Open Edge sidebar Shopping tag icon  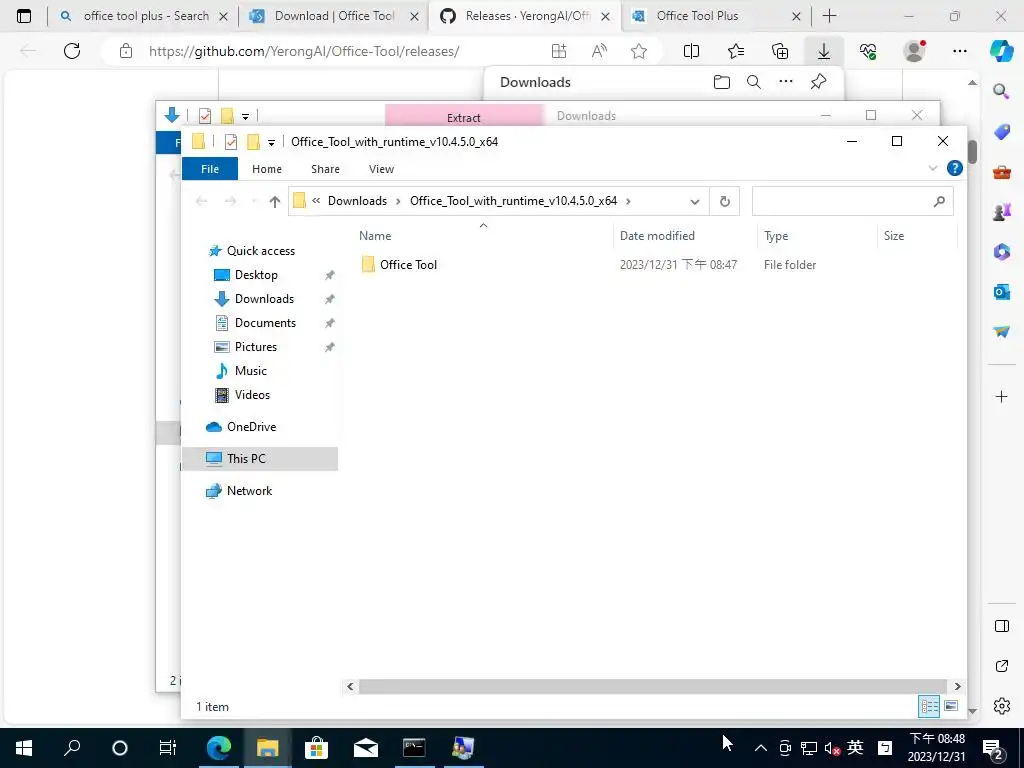pos(1001,132)
